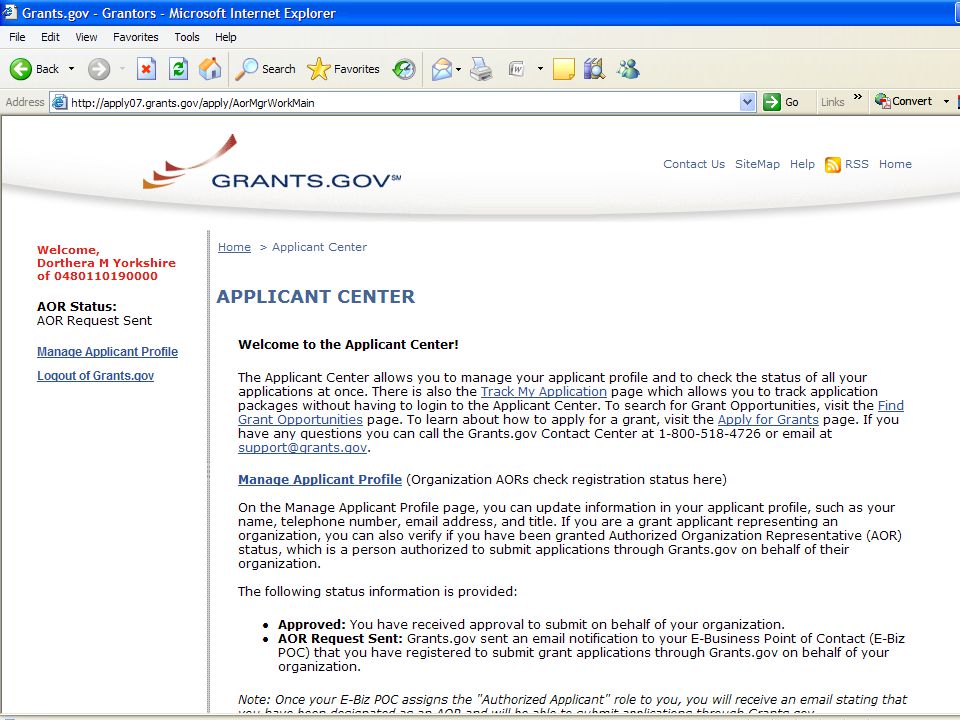Expand the Links toolbar chevron
Screen dimensions: 960x720
tap(858, 97)
